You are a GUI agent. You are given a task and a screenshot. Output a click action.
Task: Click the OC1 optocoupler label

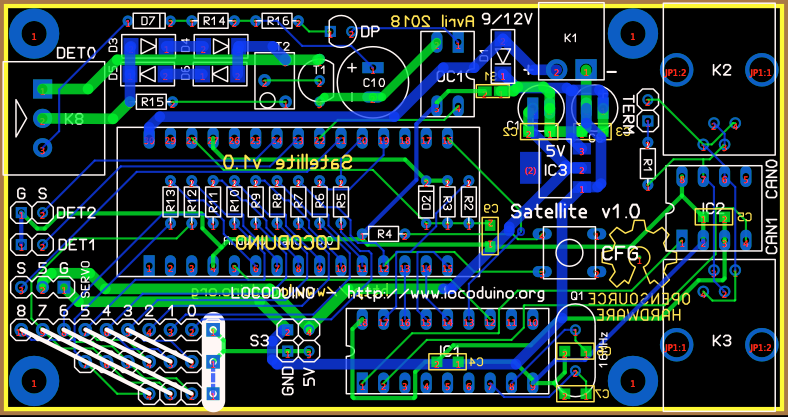(449, 77)
